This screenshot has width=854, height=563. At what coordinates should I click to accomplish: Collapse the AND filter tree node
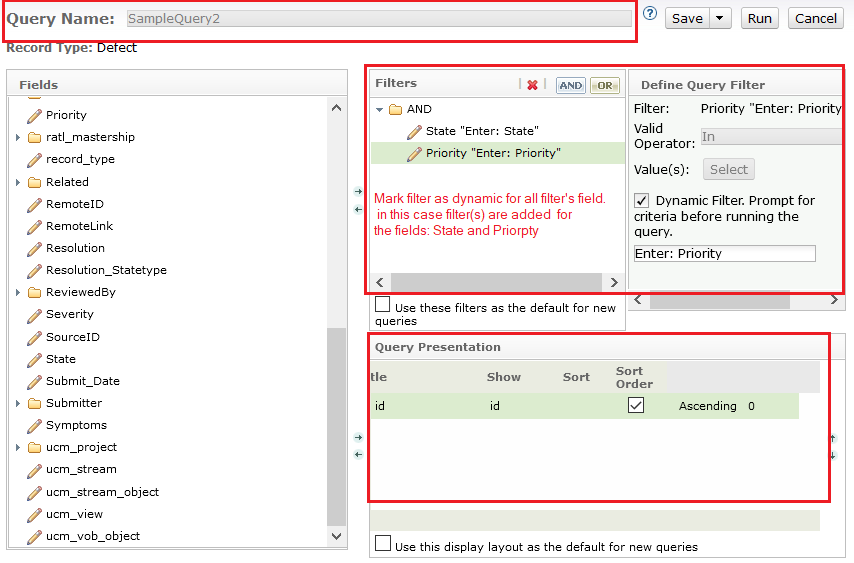379,109
